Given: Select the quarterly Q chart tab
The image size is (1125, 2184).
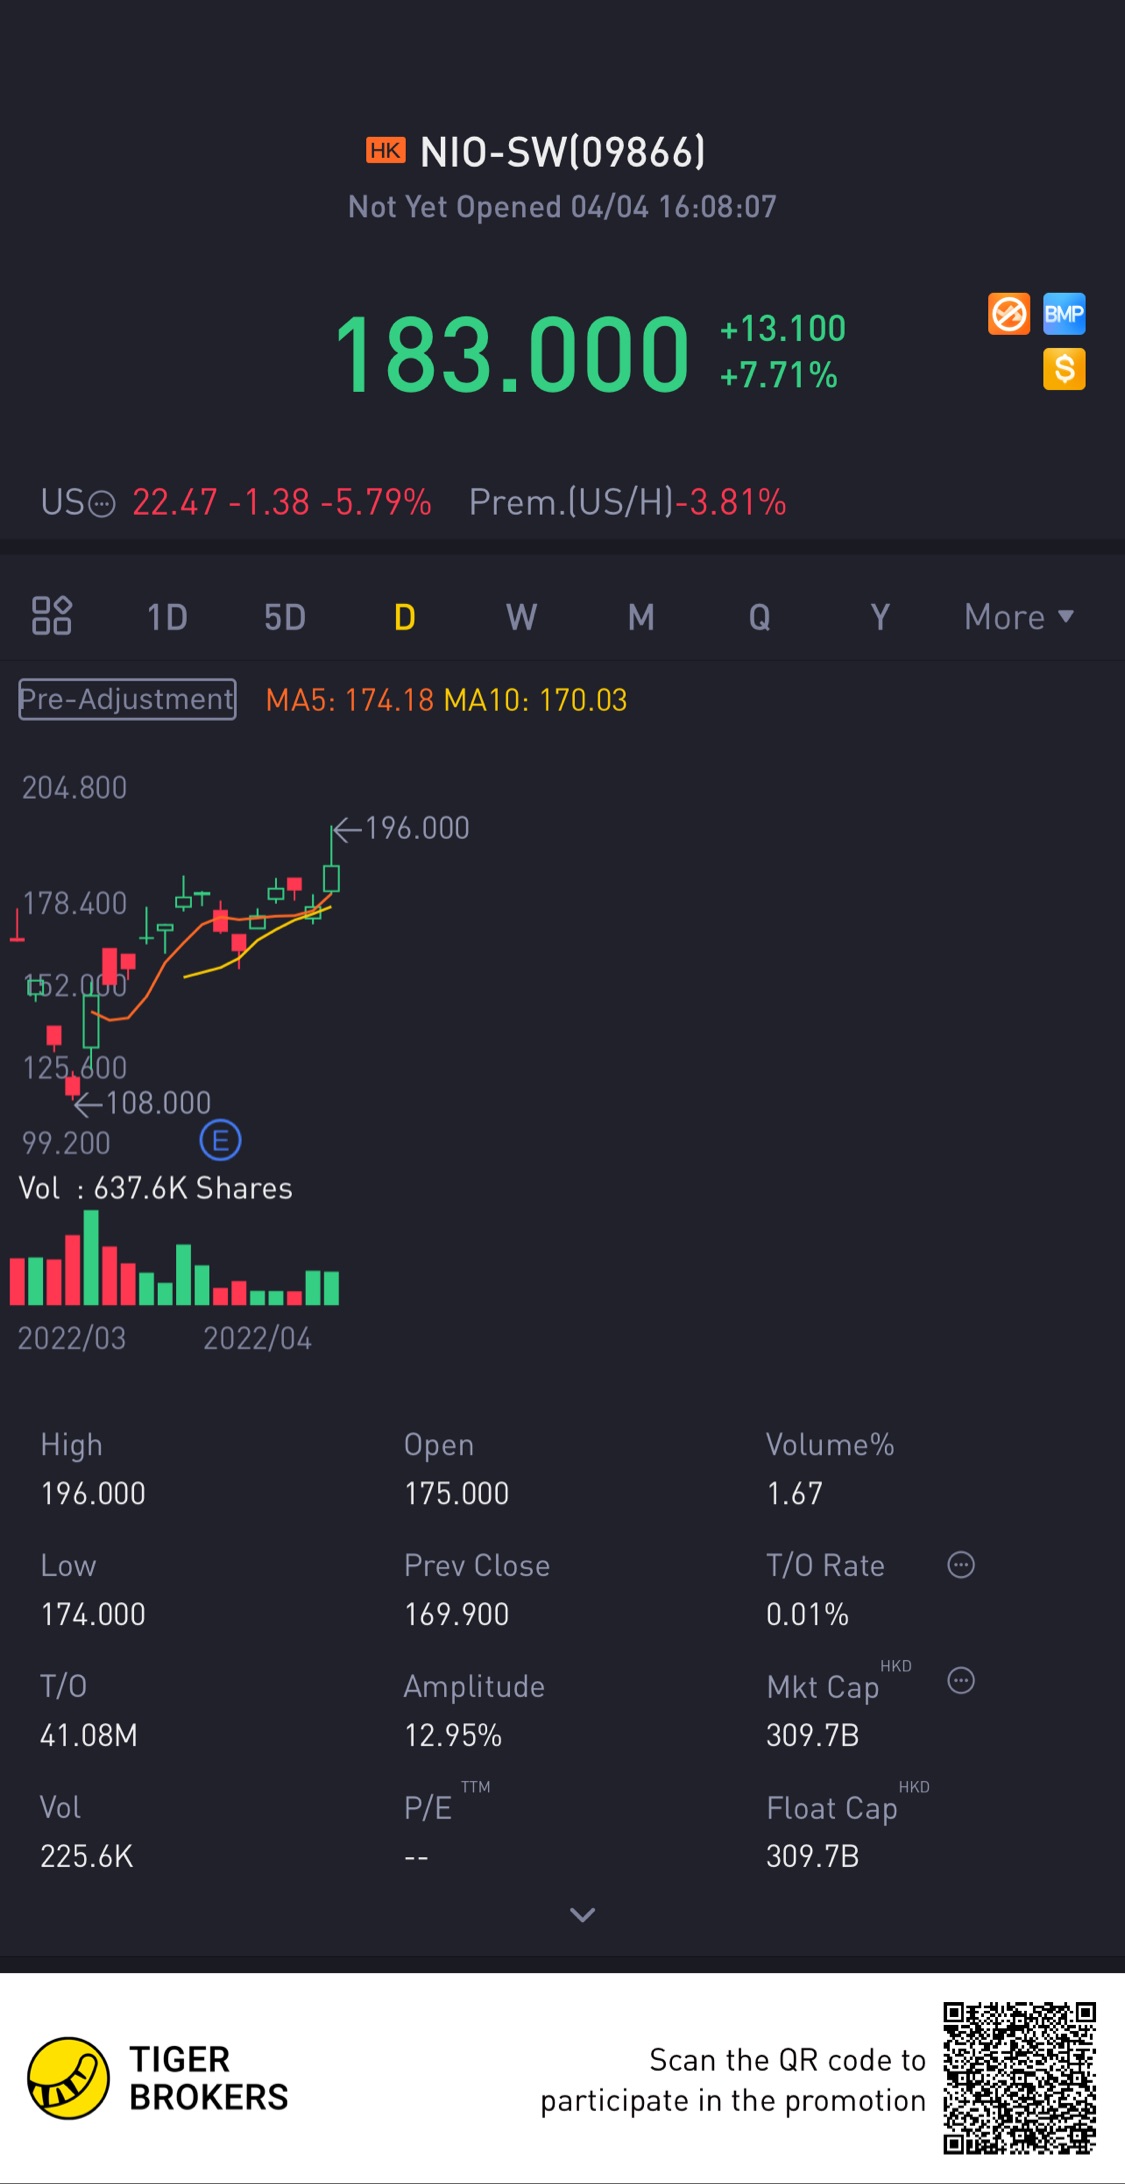Looking at the screenshot, I should [760, 617].
